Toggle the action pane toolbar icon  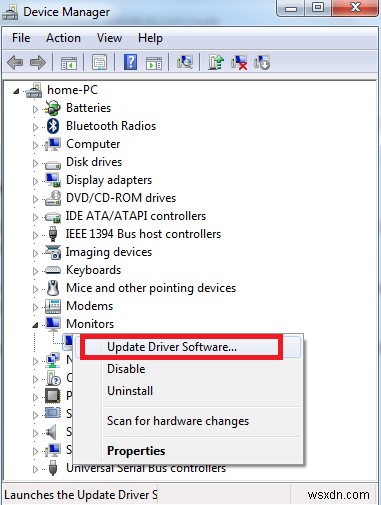(154, 63)
